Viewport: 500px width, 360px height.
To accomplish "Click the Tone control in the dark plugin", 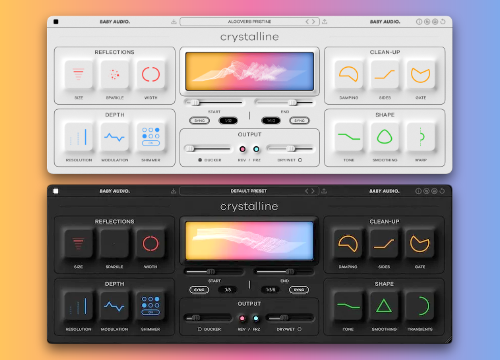I will pyautogui.click(x=348, y=306).
